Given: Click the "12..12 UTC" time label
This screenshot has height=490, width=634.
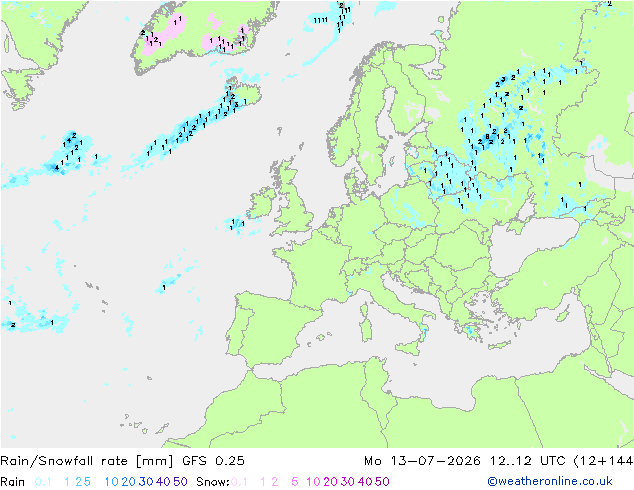Looking at the screenshot, I should pyautogui.click(x=527, y=461).
